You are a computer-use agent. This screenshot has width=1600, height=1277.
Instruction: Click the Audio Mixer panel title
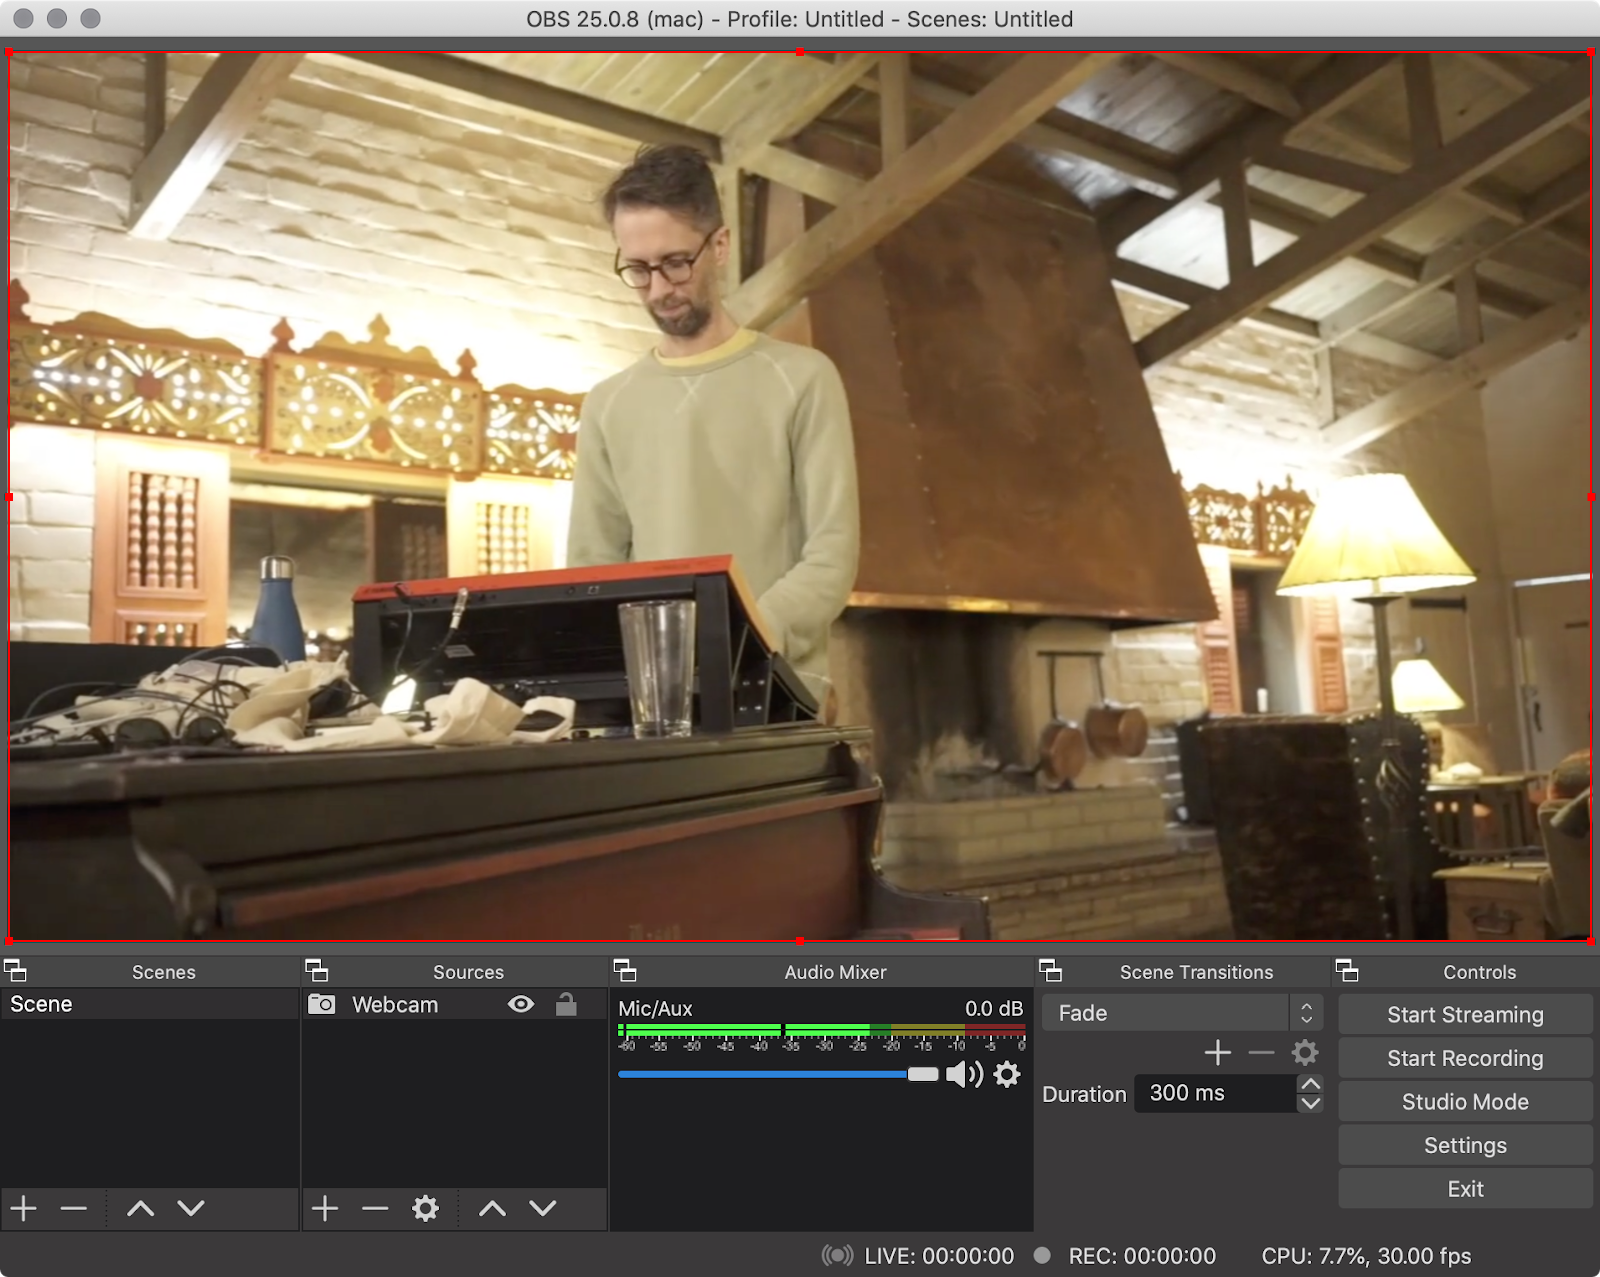click(835, 972)
